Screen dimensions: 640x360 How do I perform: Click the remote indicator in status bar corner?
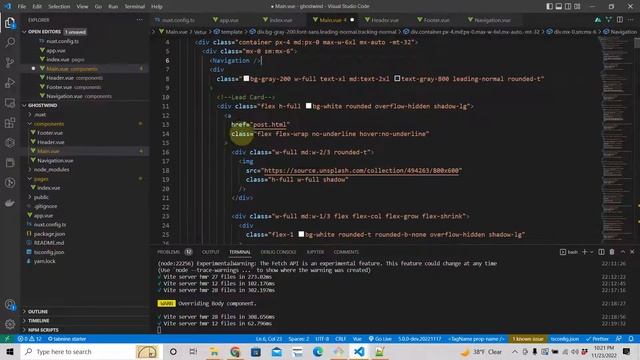7,339
